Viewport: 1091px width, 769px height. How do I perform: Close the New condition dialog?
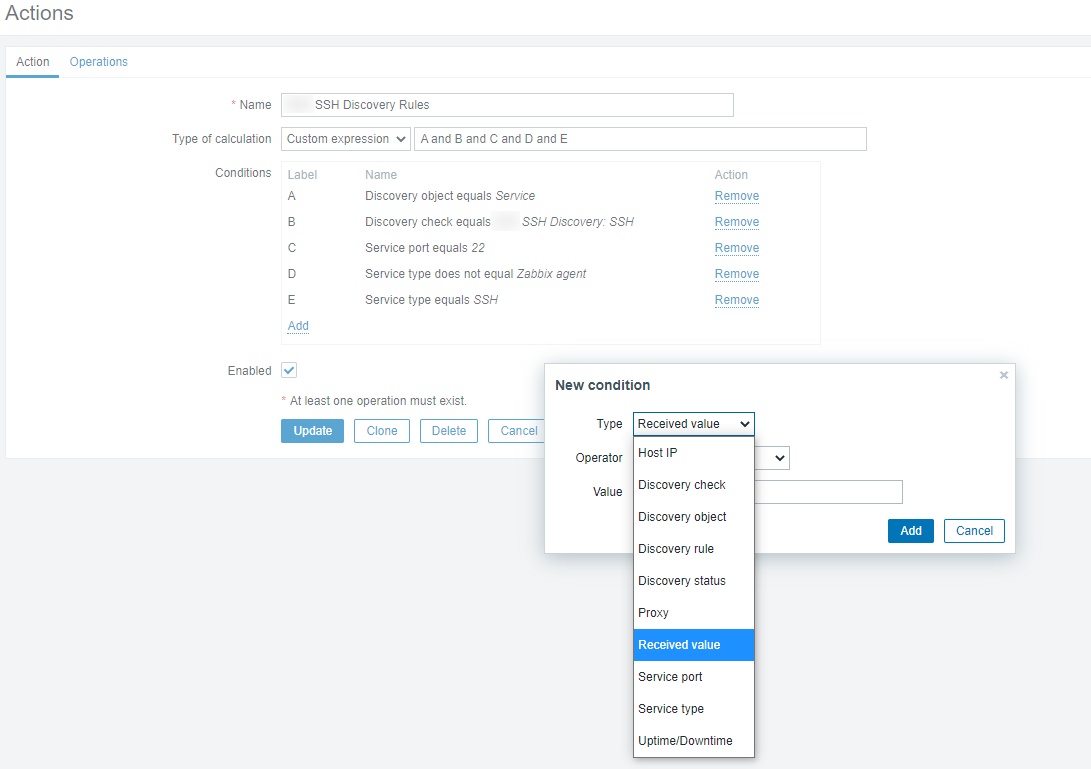pyautogui.click(x=1003, y=375)
